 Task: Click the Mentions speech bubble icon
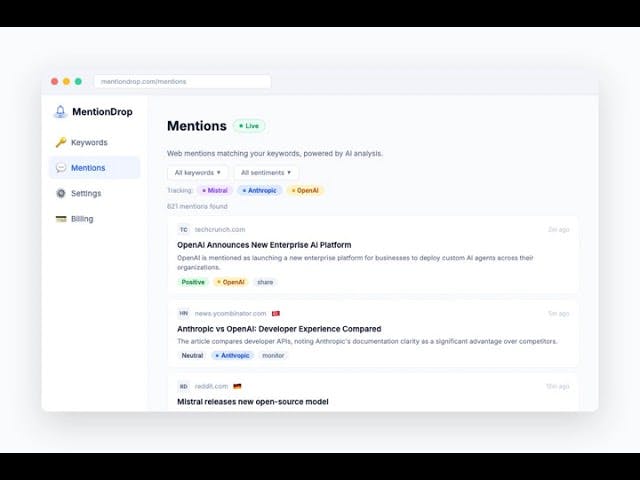[x=61, y=168]
